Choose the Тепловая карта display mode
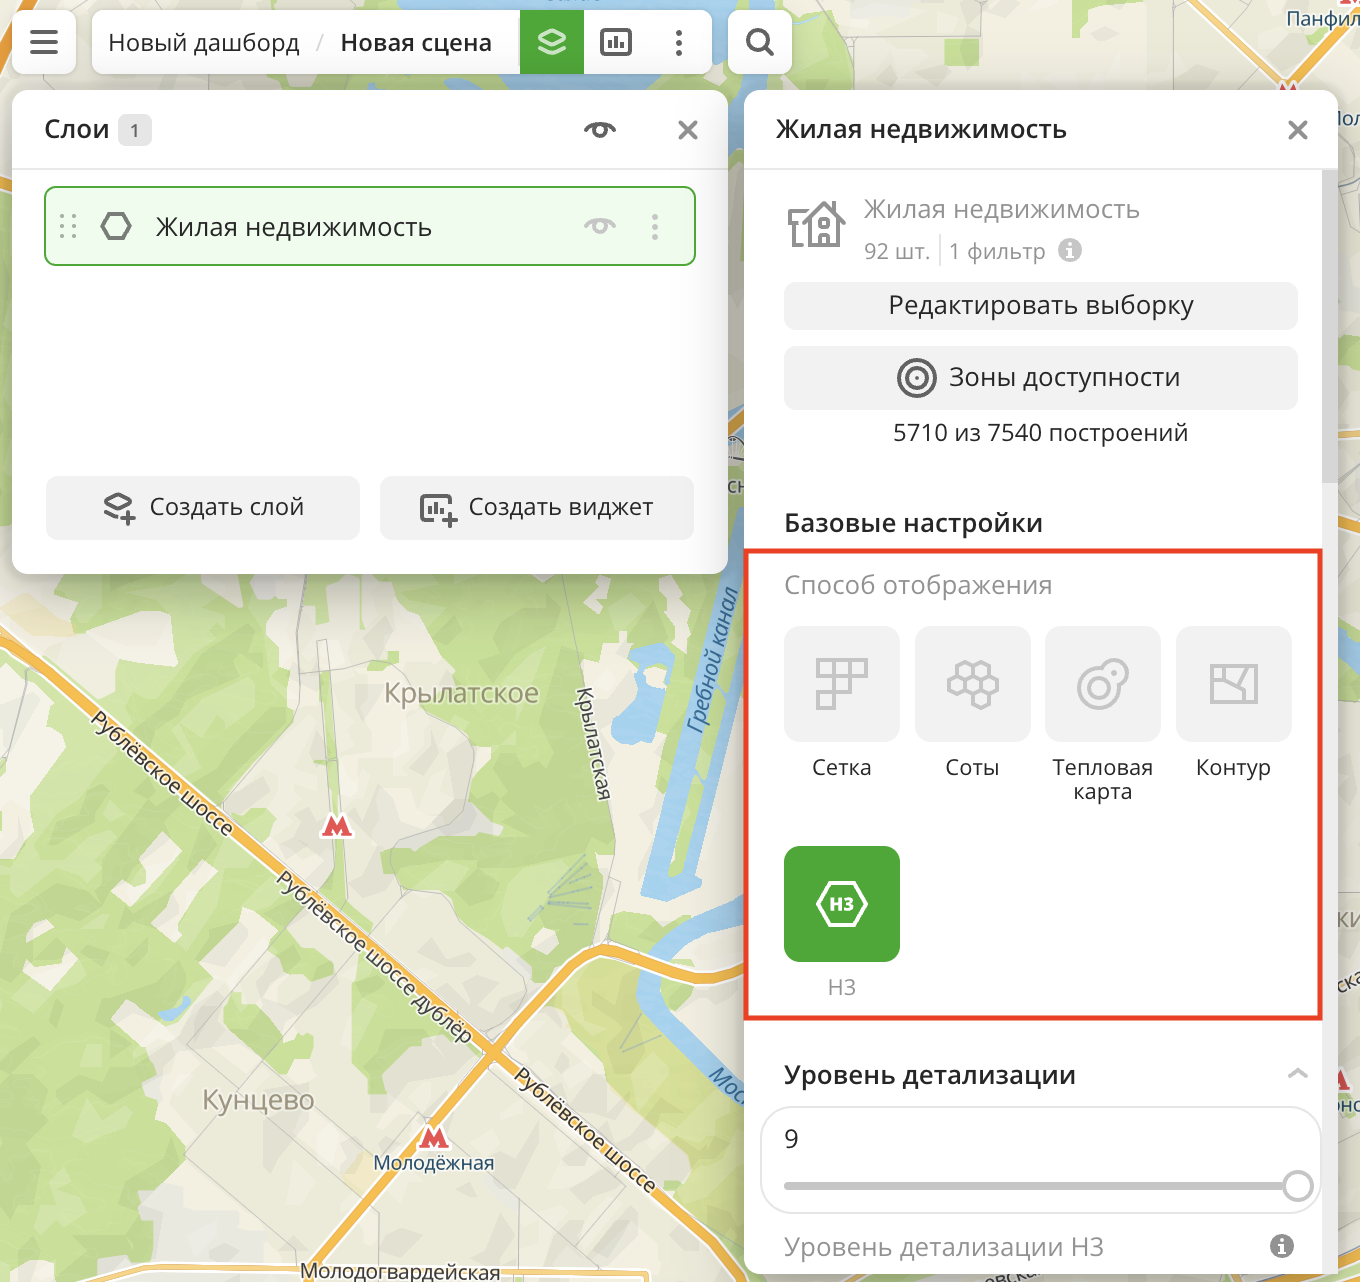Image resolution: width=1360 pixels, height=1282 pixels. coord(1102,684)
